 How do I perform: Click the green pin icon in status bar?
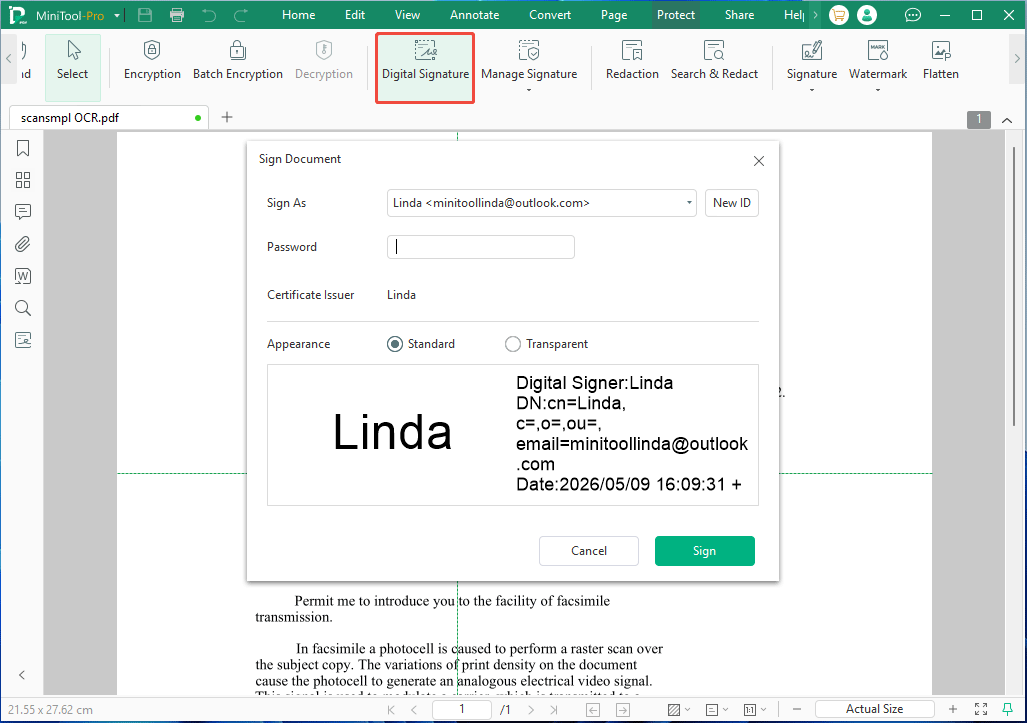[x=1008, y=709]
